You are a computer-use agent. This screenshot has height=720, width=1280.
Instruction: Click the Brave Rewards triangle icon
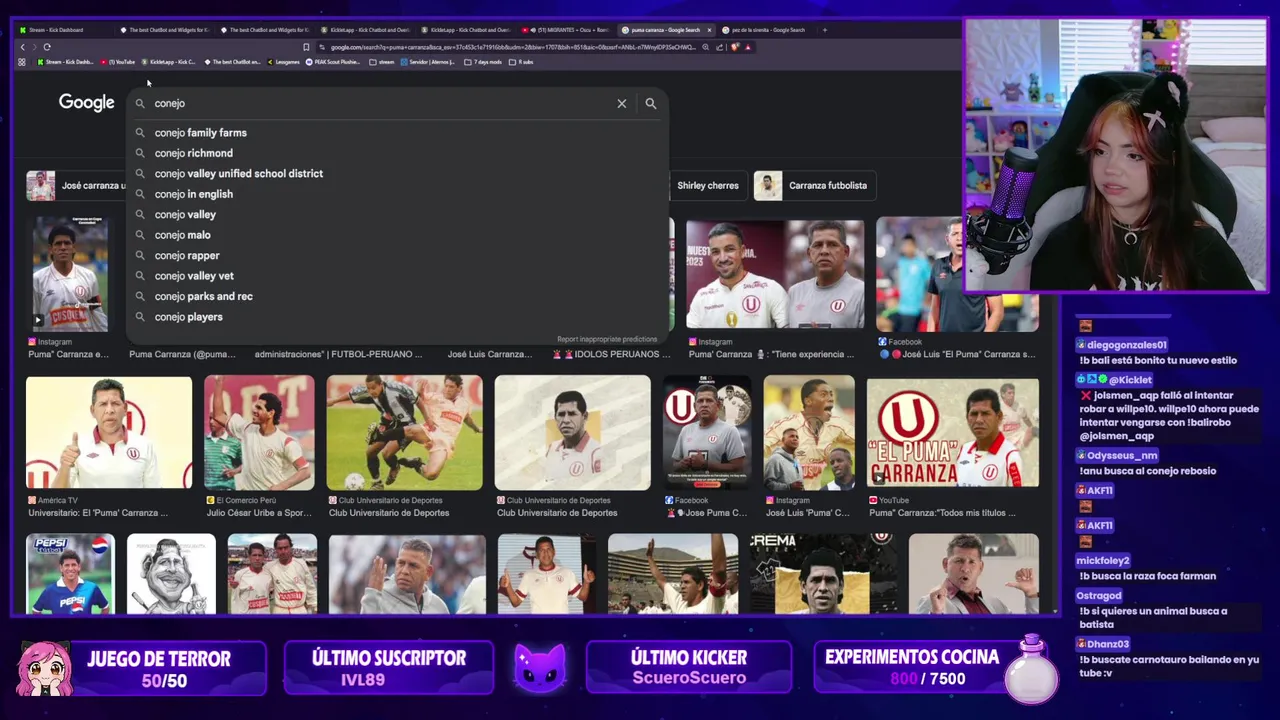tap(747, 47)
